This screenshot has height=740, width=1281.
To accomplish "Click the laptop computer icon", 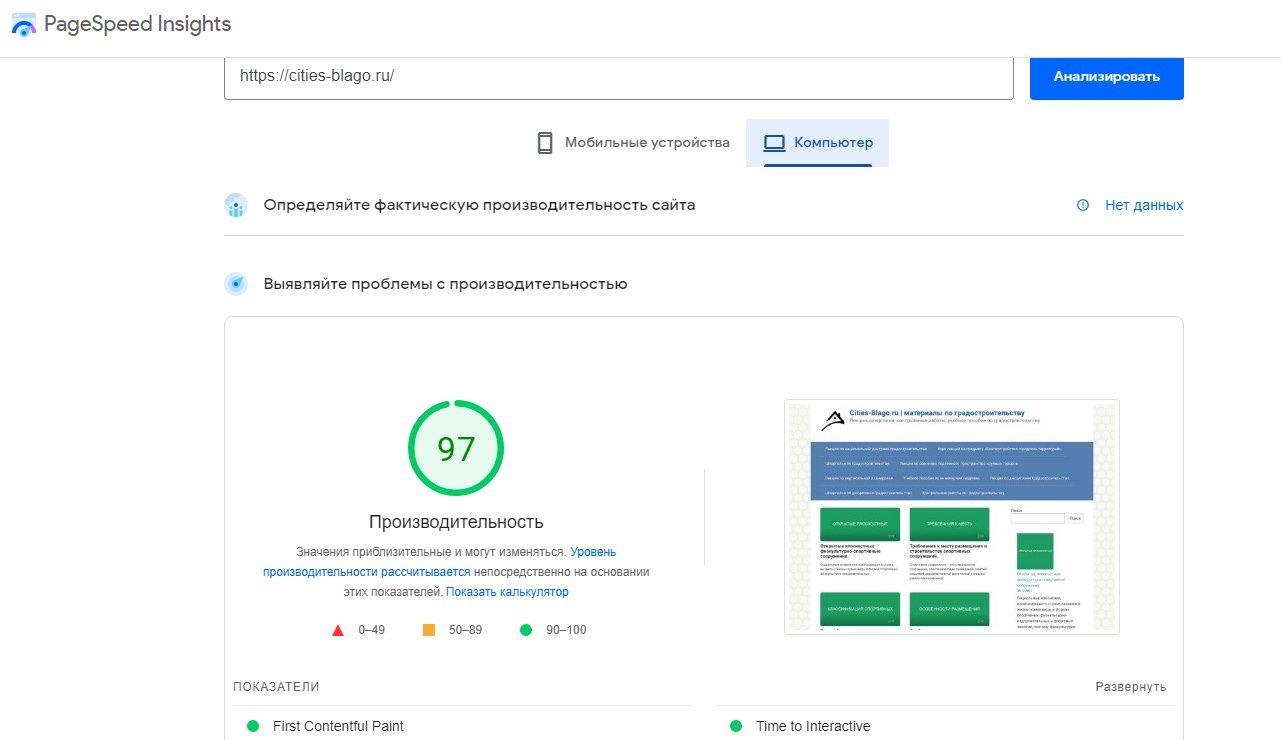I will (x=774, y=143).
